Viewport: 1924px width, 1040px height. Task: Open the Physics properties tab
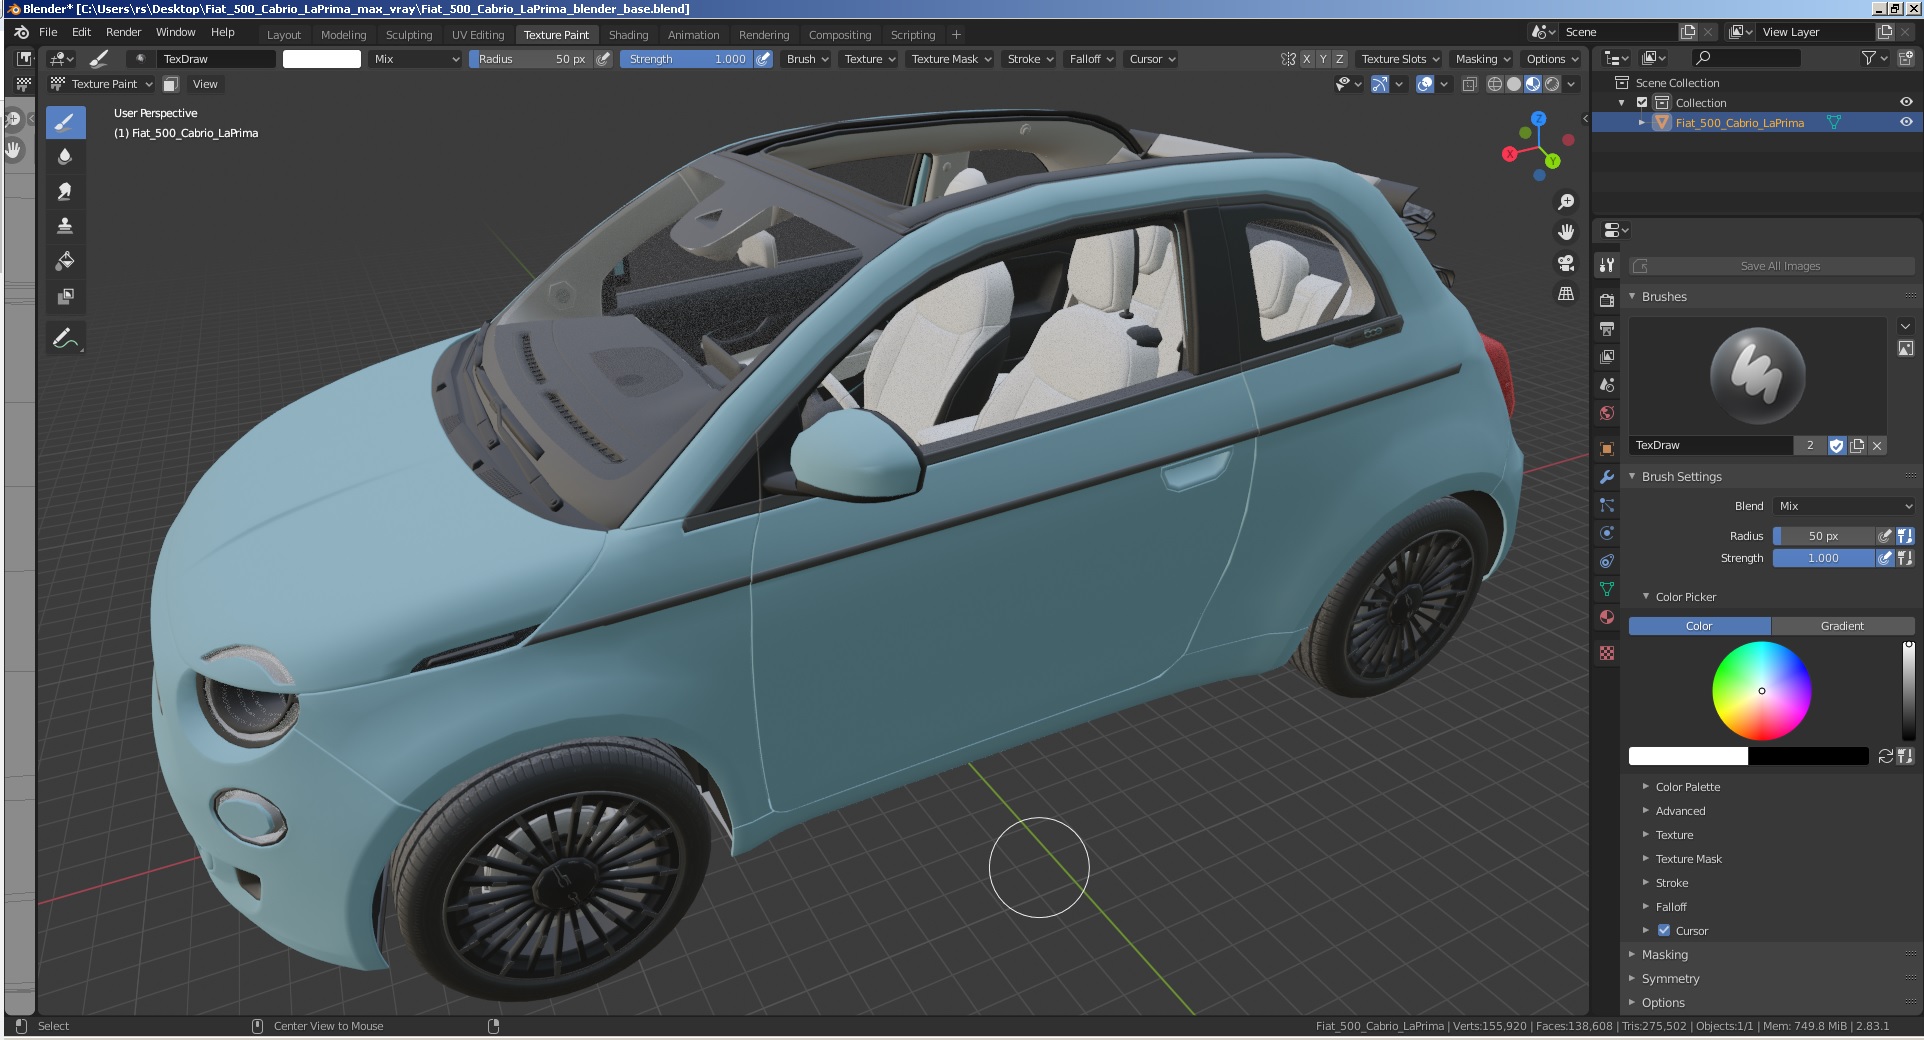coord(1607,533)
